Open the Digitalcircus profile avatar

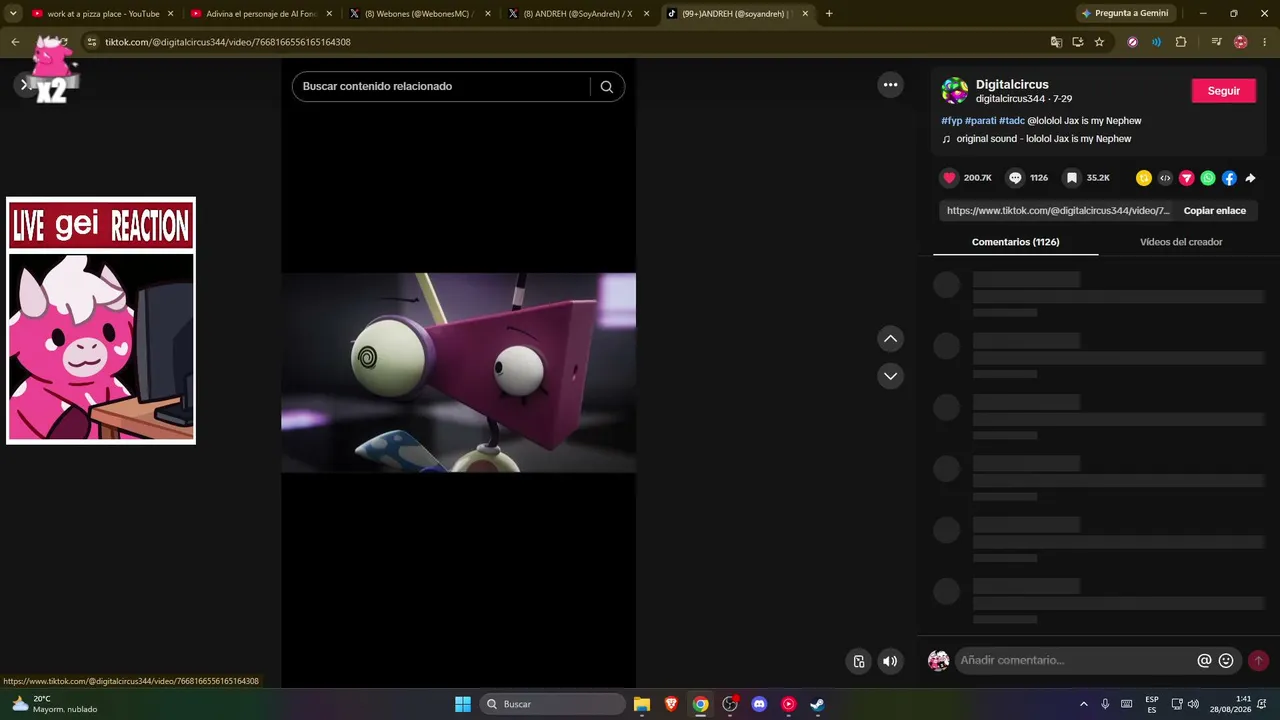(955, 91)
